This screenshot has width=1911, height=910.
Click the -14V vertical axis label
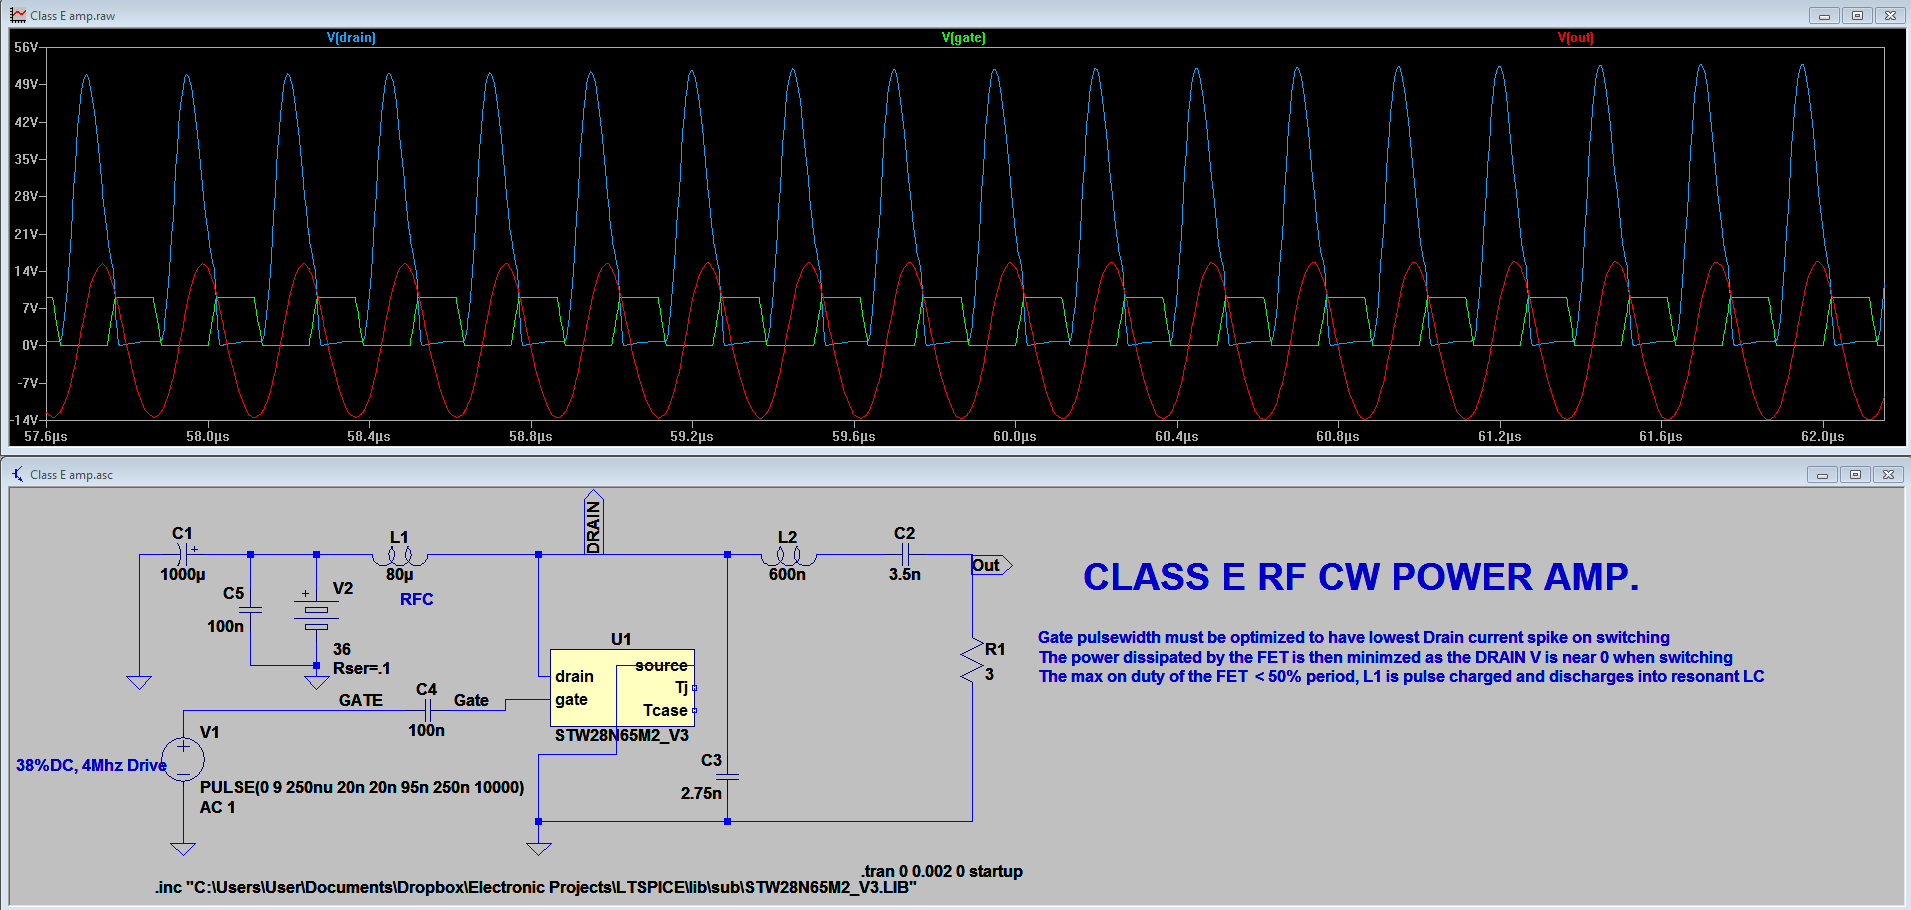[24, 420]
